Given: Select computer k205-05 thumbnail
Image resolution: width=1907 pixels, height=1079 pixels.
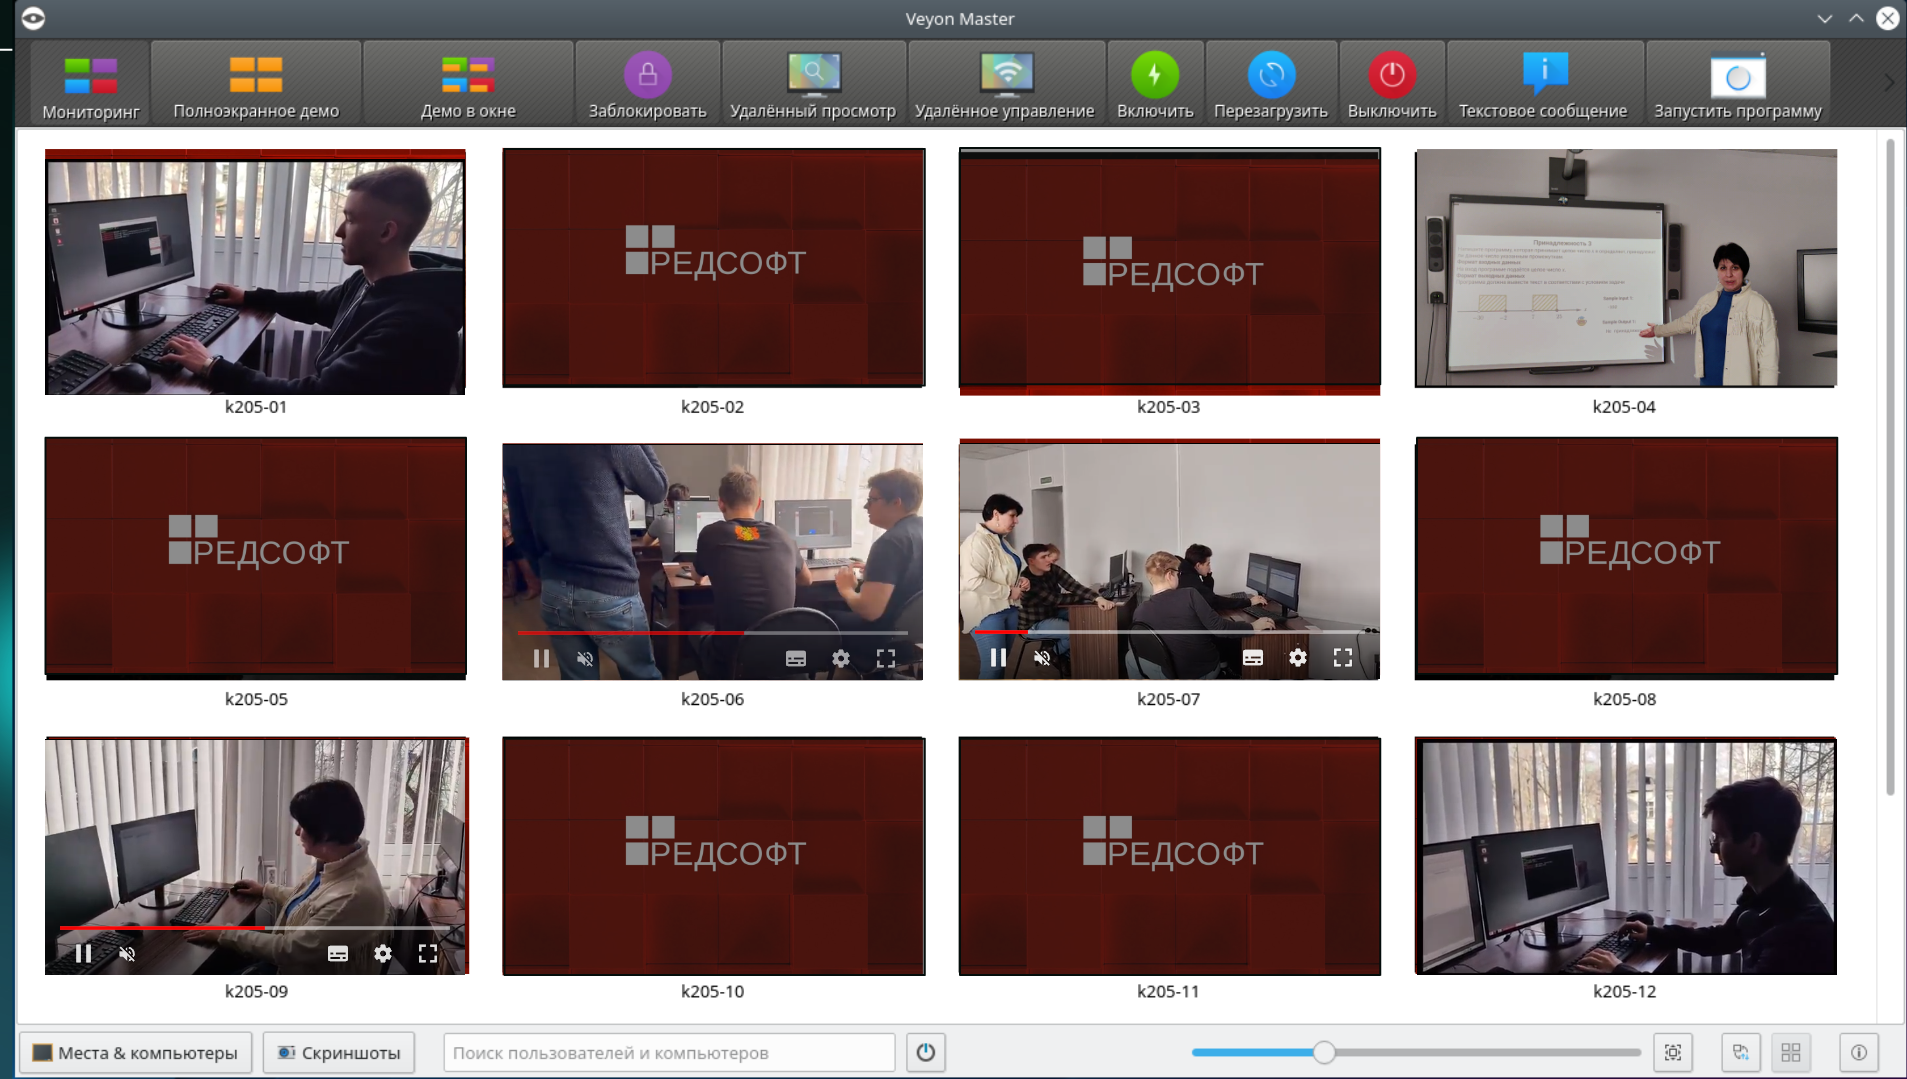Looking at the screenshot, I should point(255,558).
